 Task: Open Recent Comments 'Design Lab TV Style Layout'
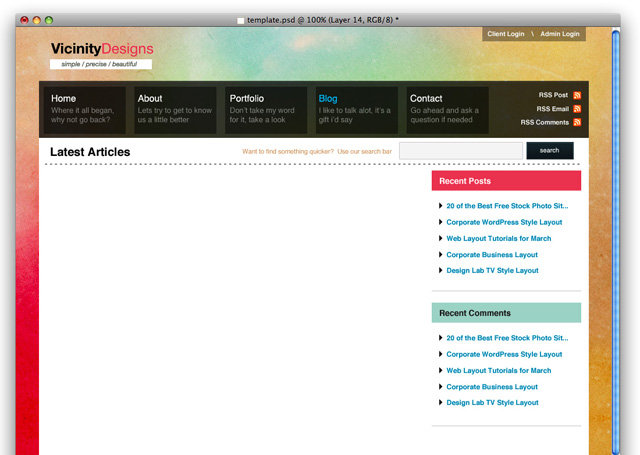(492, 403)
